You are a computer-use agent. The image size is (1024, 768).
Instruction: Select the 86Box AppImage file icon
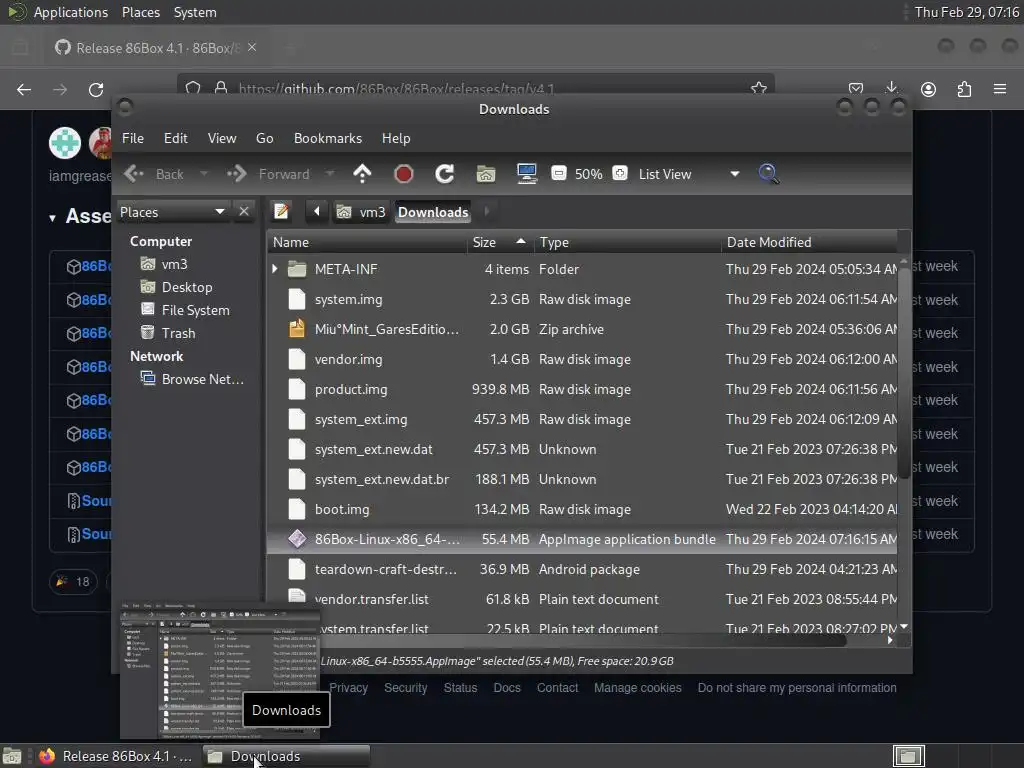[x=297, y=539]
